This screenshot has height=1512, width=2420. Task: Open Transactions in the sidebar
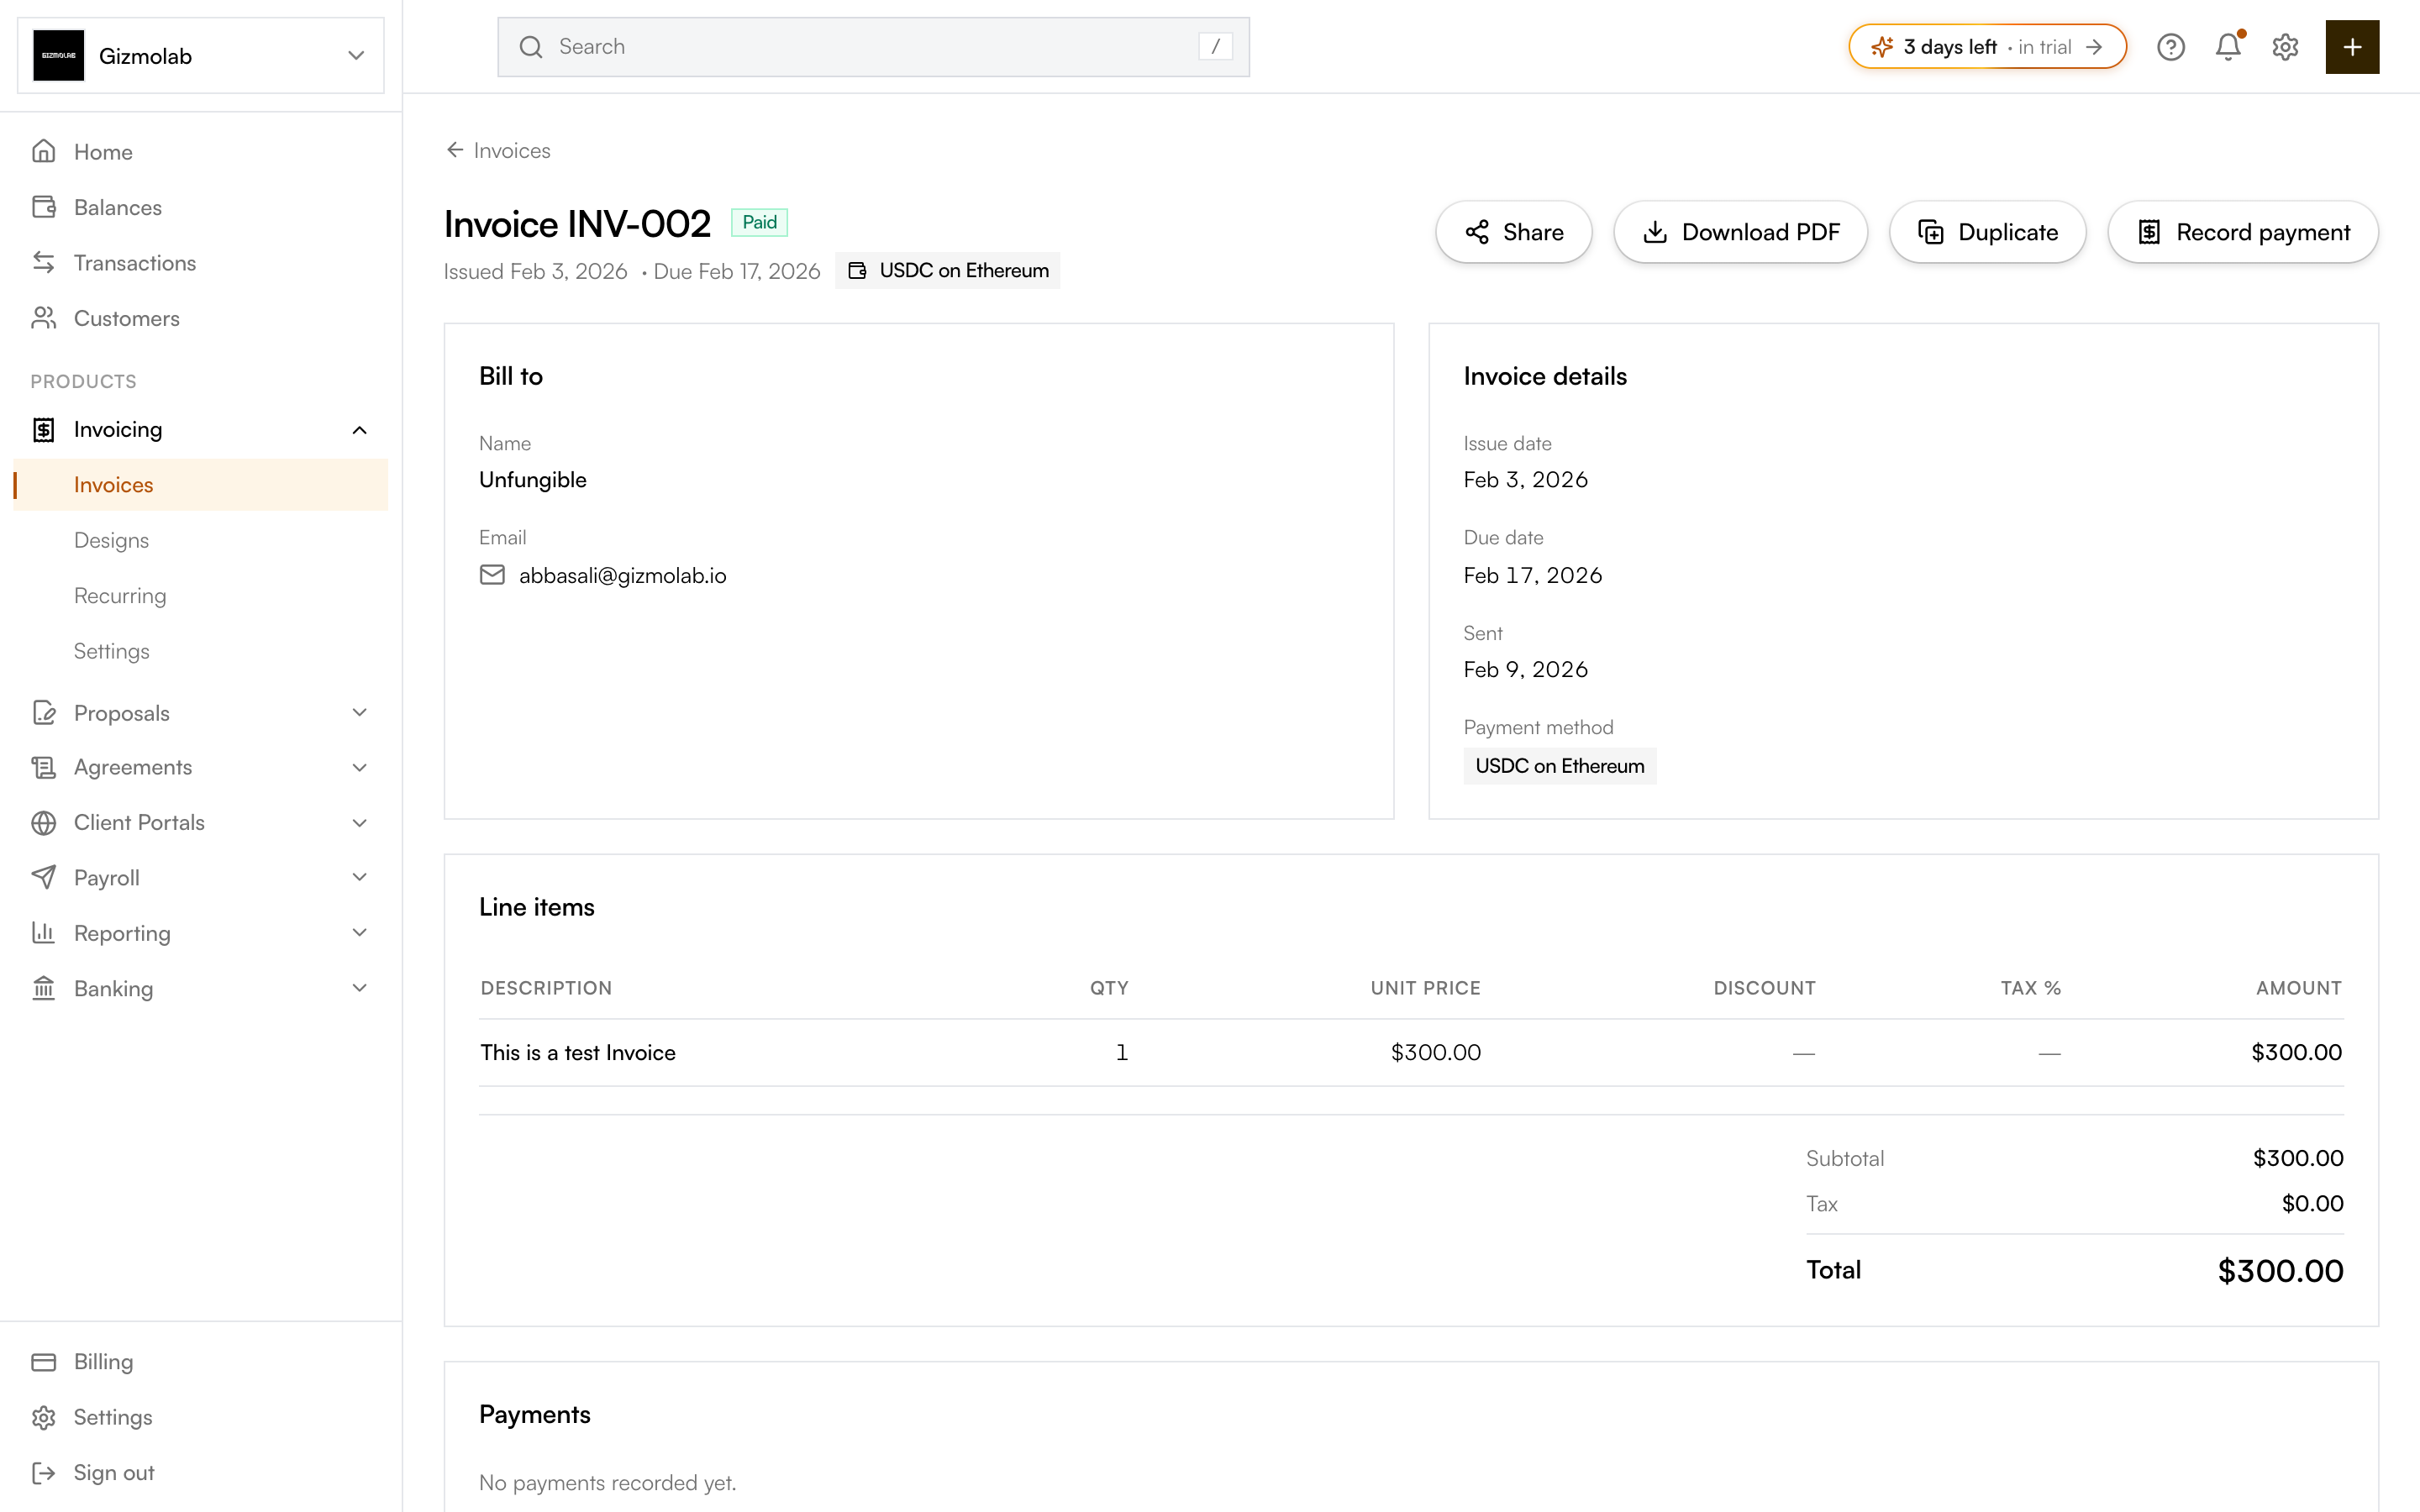click(x=200, y=263)
